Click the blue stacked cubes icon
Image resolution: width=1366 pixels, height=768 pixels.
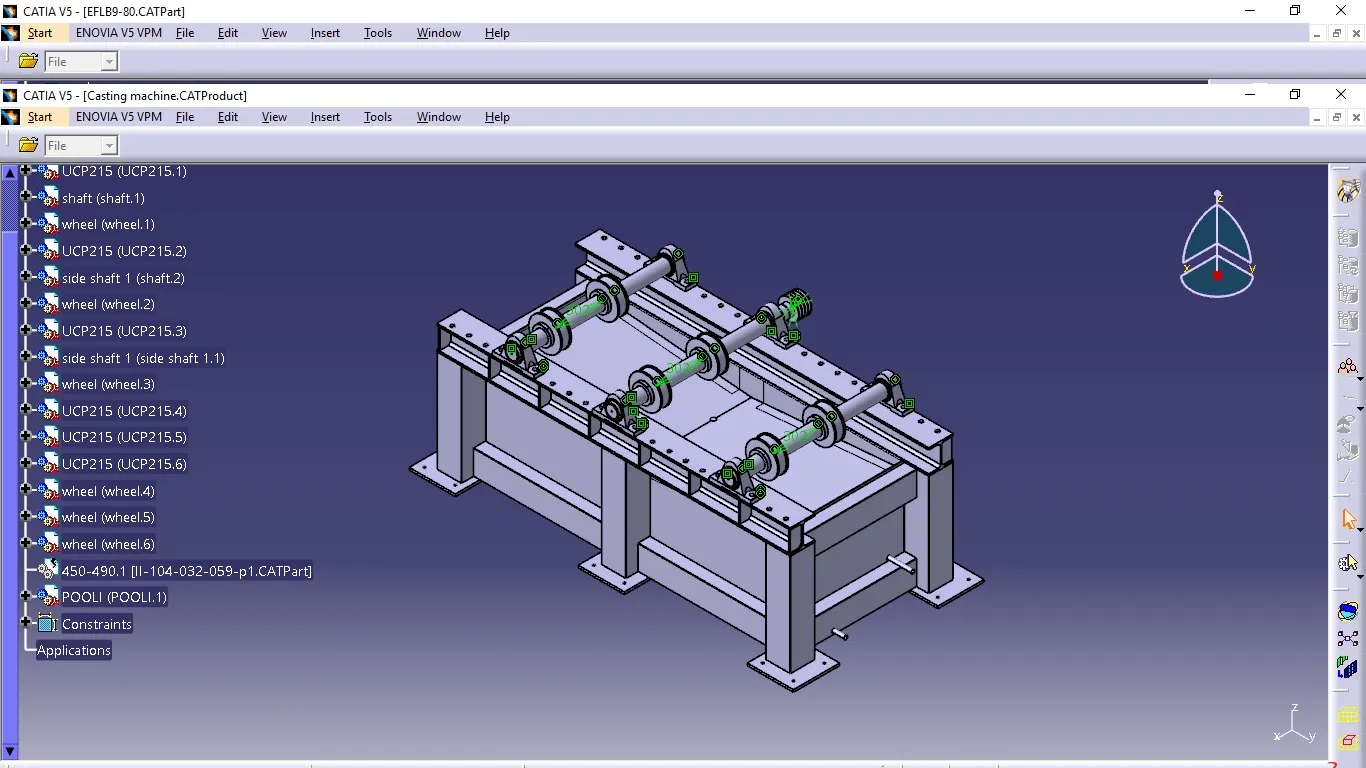(1348, 667)
